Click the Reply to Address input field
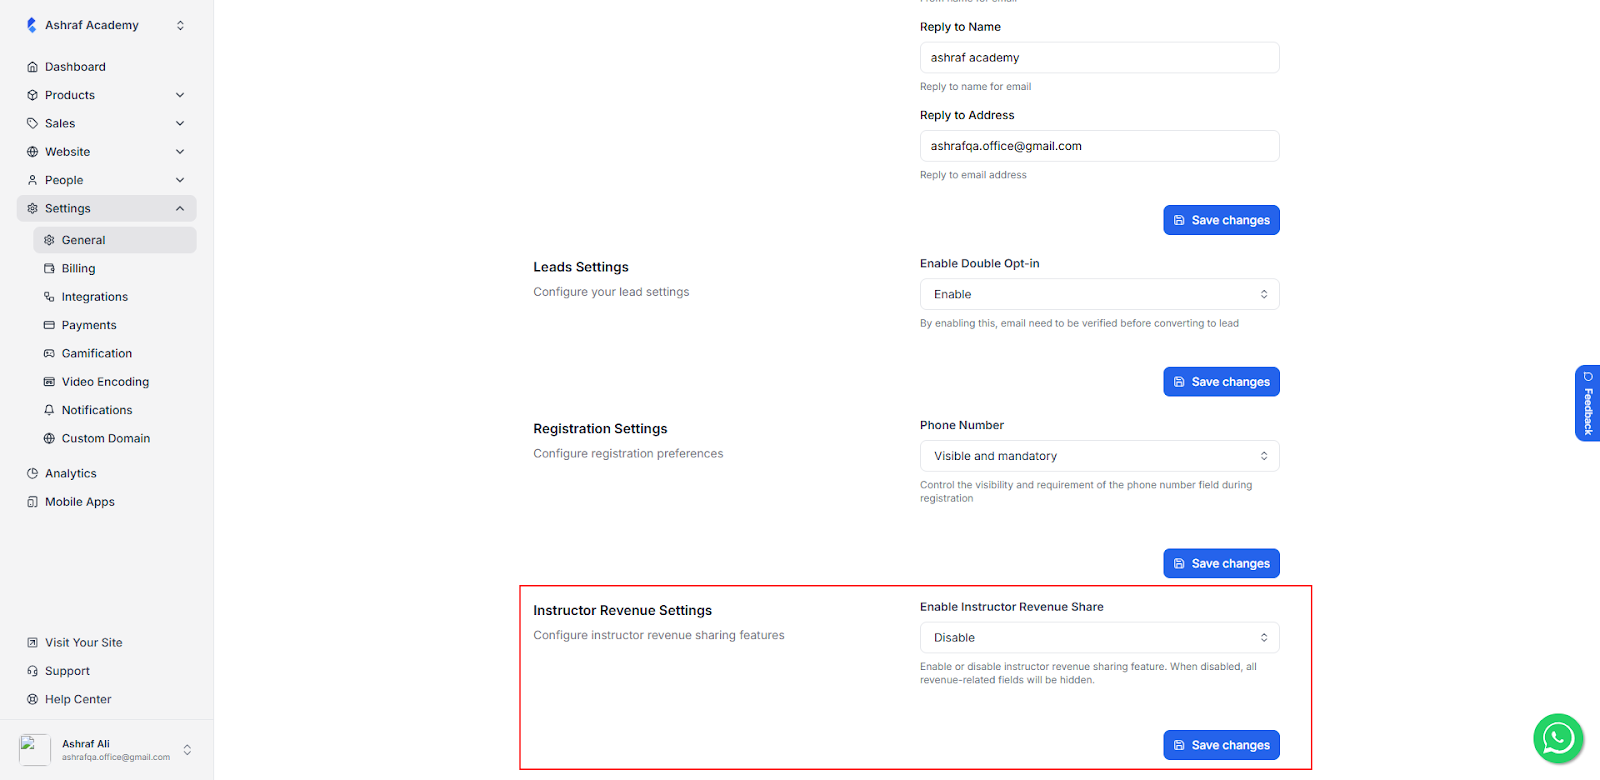 tap(1099, 146)
